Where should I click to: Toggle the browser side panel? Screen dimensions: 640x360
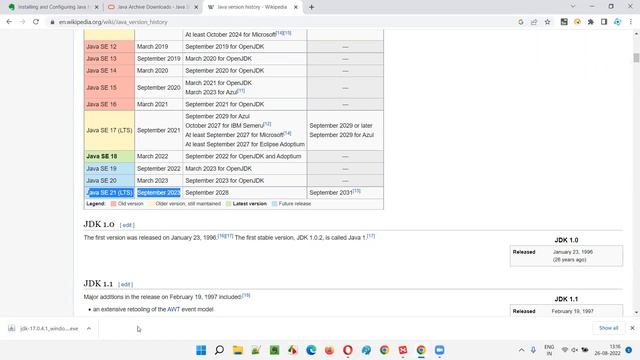pos(604,22)
